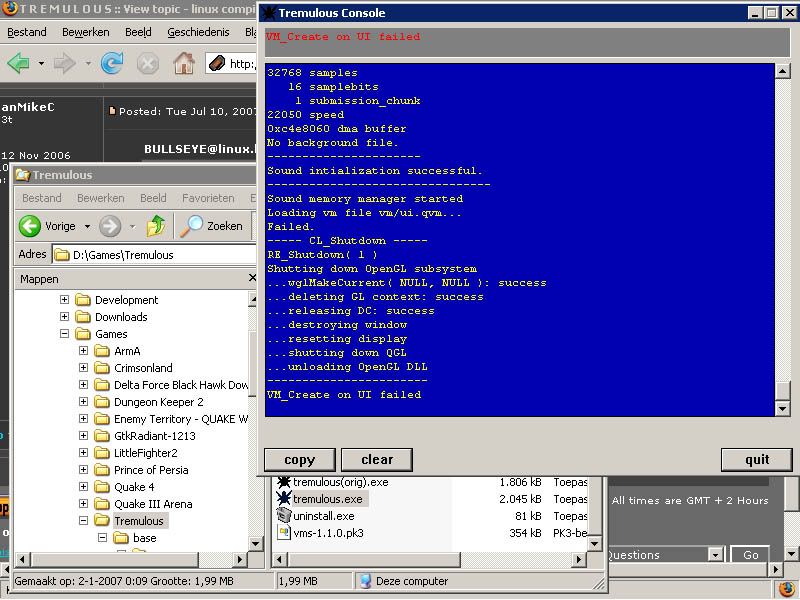Click Explorer address field D:\Games\Tremulous
This screenshot has height=600, width=800.
point(154,255)
